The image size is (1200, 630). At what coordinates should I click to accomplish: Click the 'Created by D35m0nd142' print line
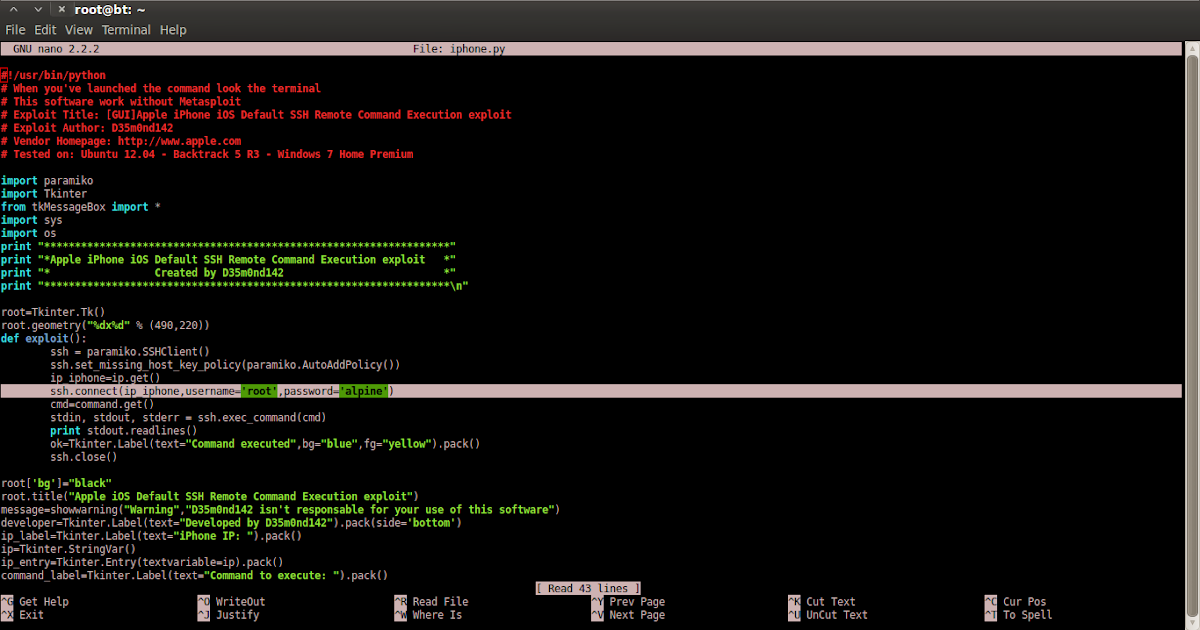point(228,272)
